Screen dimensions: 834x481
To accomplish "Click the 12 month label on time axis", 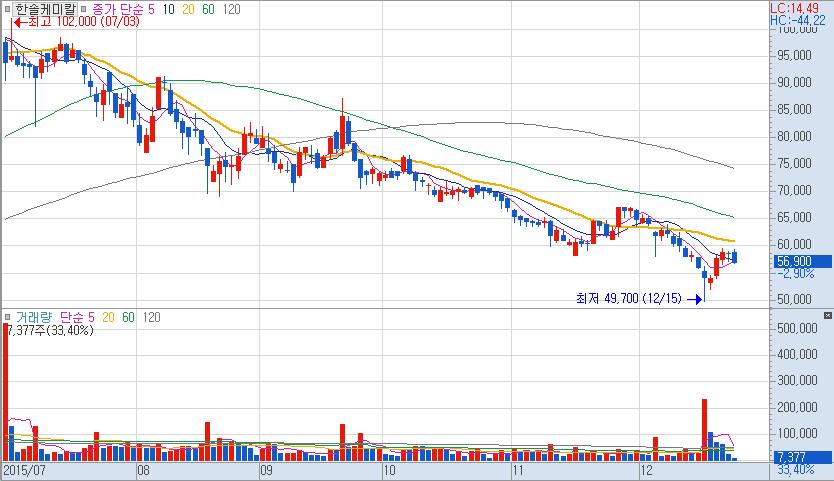I will 645,468.
